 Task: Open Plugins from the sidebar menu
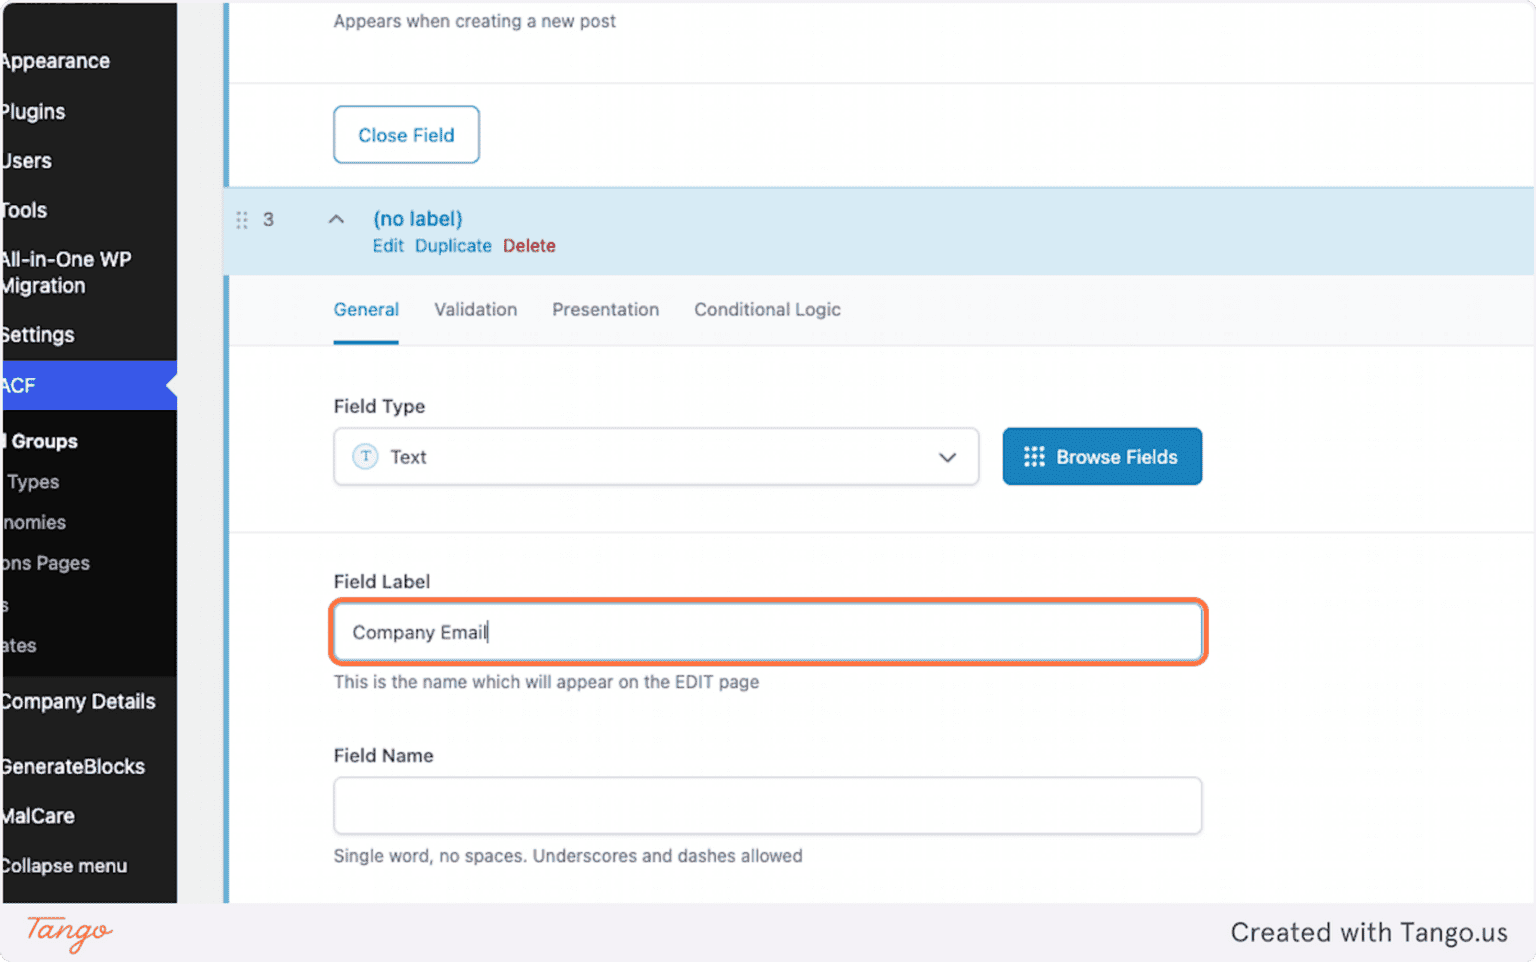(33, 111)
